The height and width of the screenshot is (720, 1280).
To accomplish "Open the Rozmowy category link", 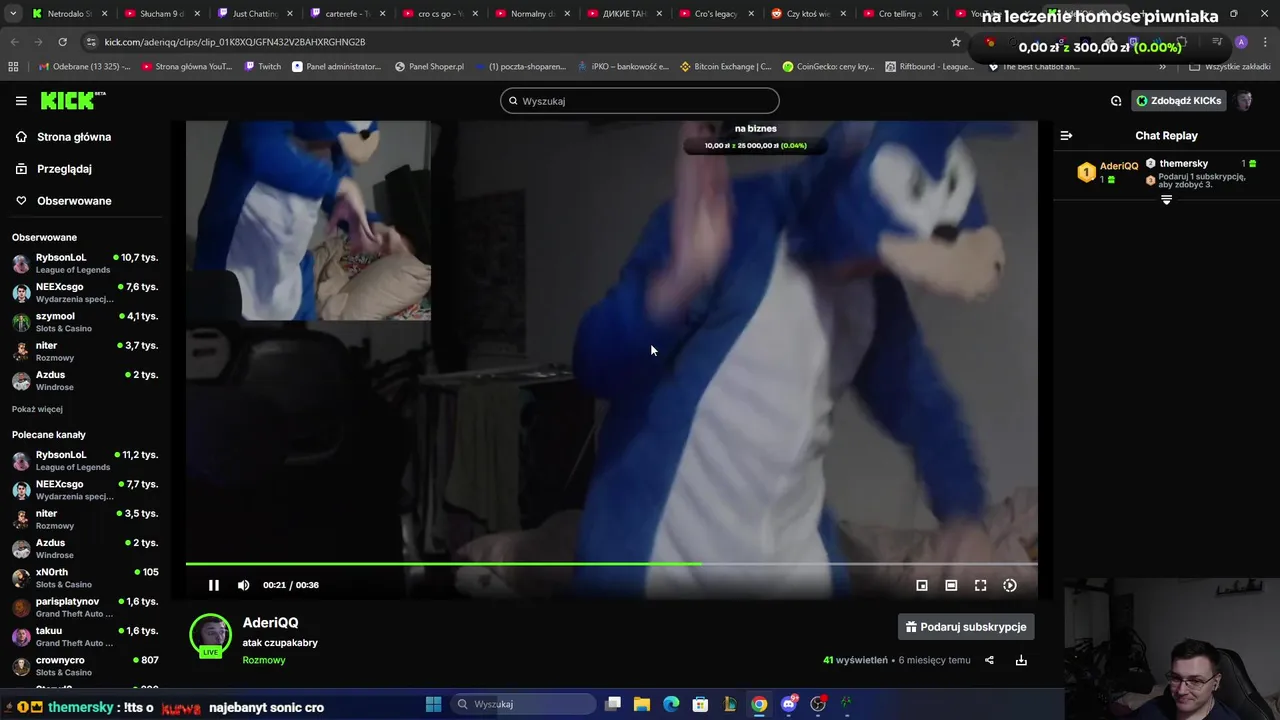I will tap(264, 660).
